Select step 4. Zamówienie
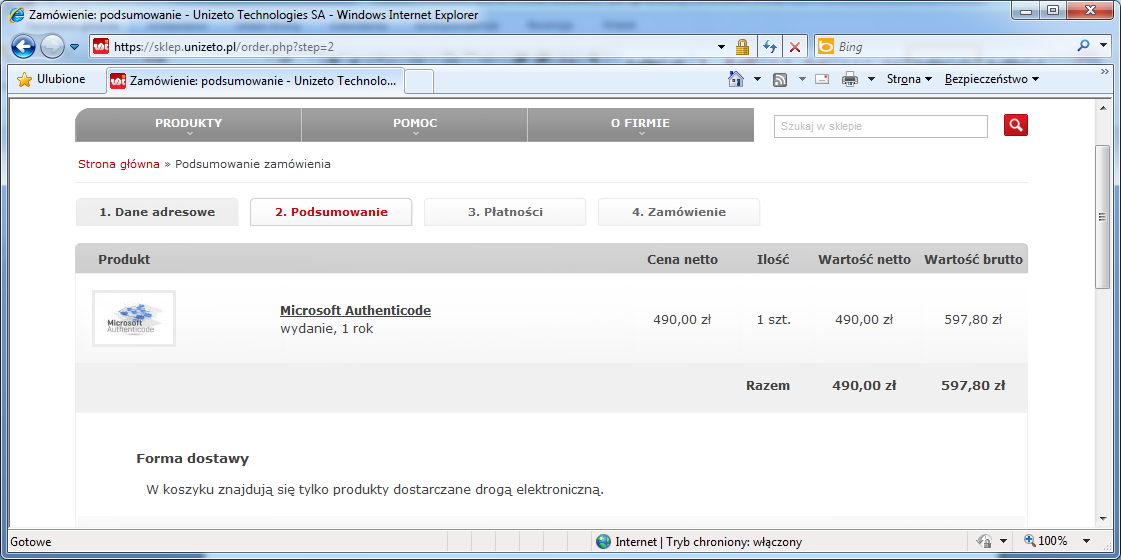Screen dimensions: 1121x560 coord(678,212)
